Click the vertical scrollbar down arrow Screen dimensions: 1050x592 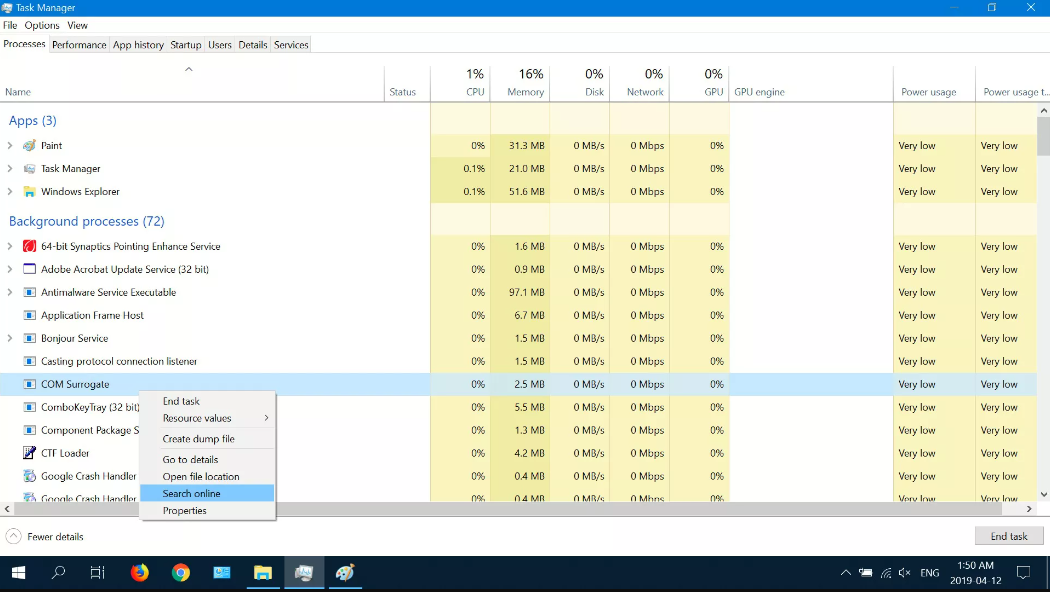(1043, 494)
